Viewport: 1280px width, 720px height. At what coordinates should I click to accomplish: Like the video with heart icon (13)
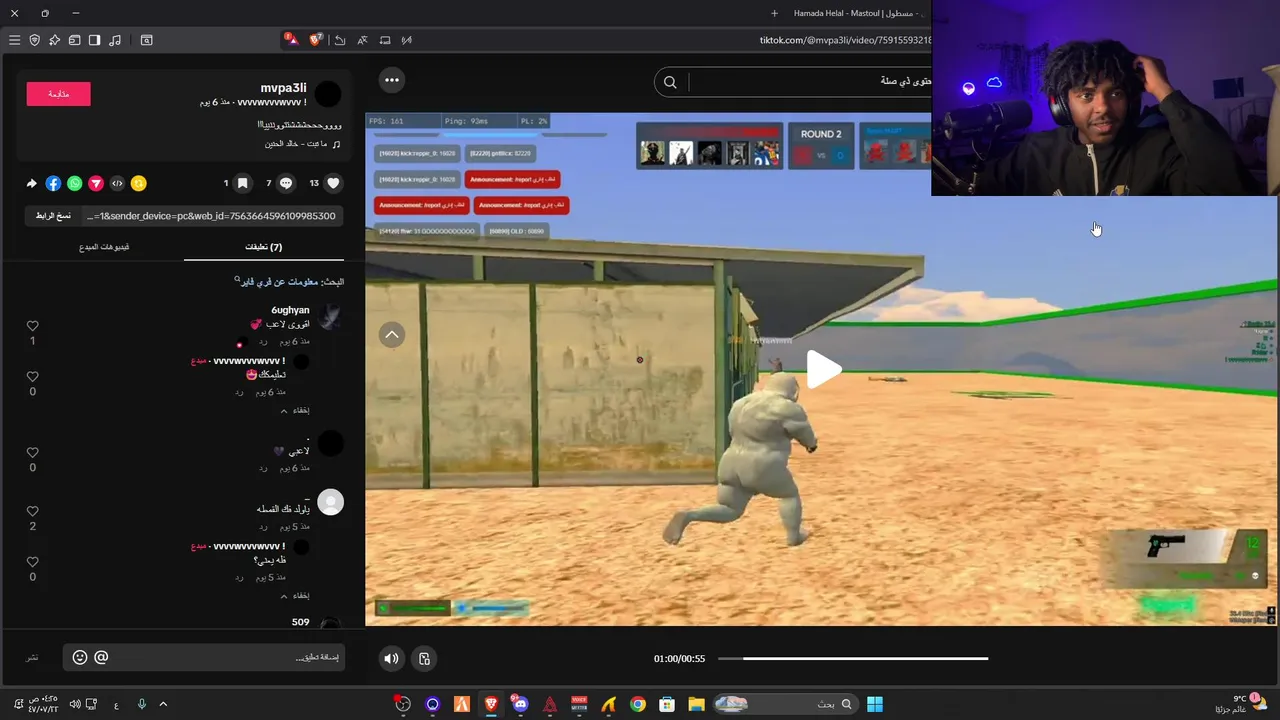point(334,183)
